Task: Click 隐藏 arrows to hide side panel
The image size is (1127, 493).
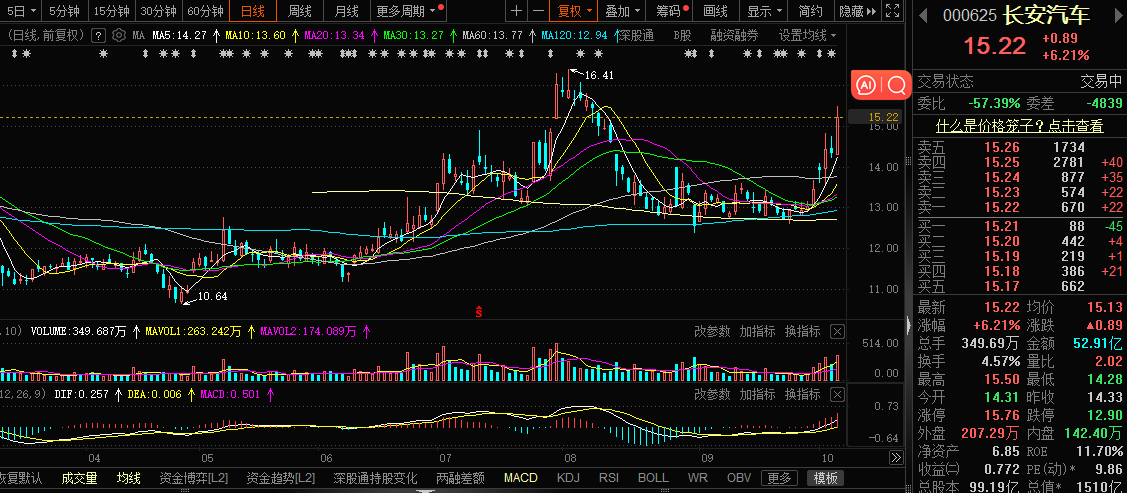Action: click(x=857, y=11)
